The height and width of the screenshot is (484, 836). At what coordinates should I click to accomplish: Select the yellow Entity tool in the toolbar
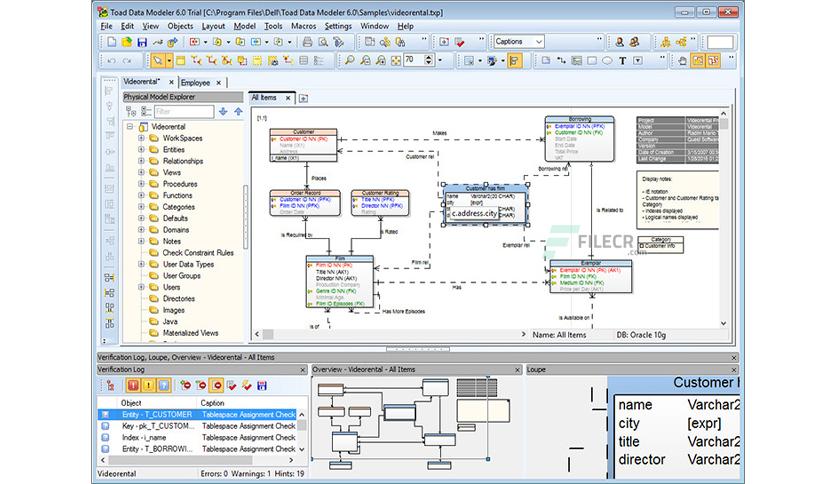point(181,61)
